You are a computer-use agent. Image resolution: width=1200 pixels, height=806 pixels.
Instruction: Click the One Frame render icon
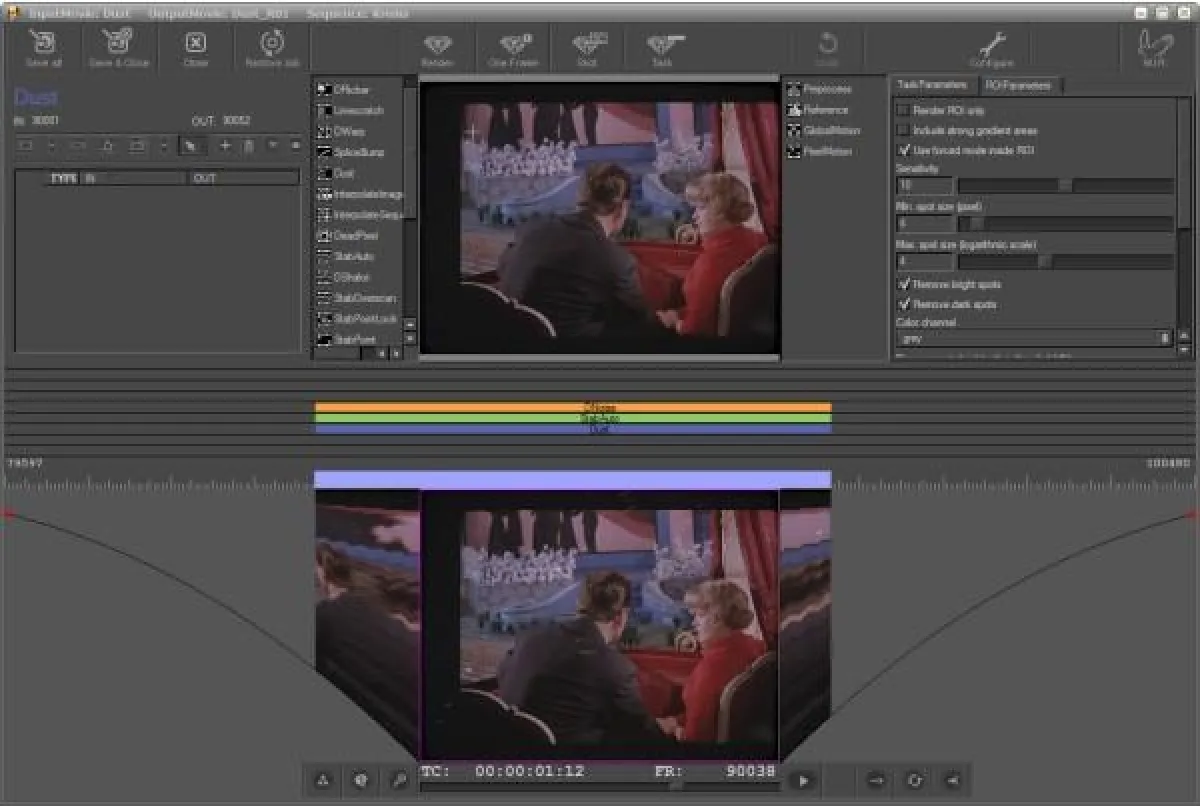(x=513, y=47)
